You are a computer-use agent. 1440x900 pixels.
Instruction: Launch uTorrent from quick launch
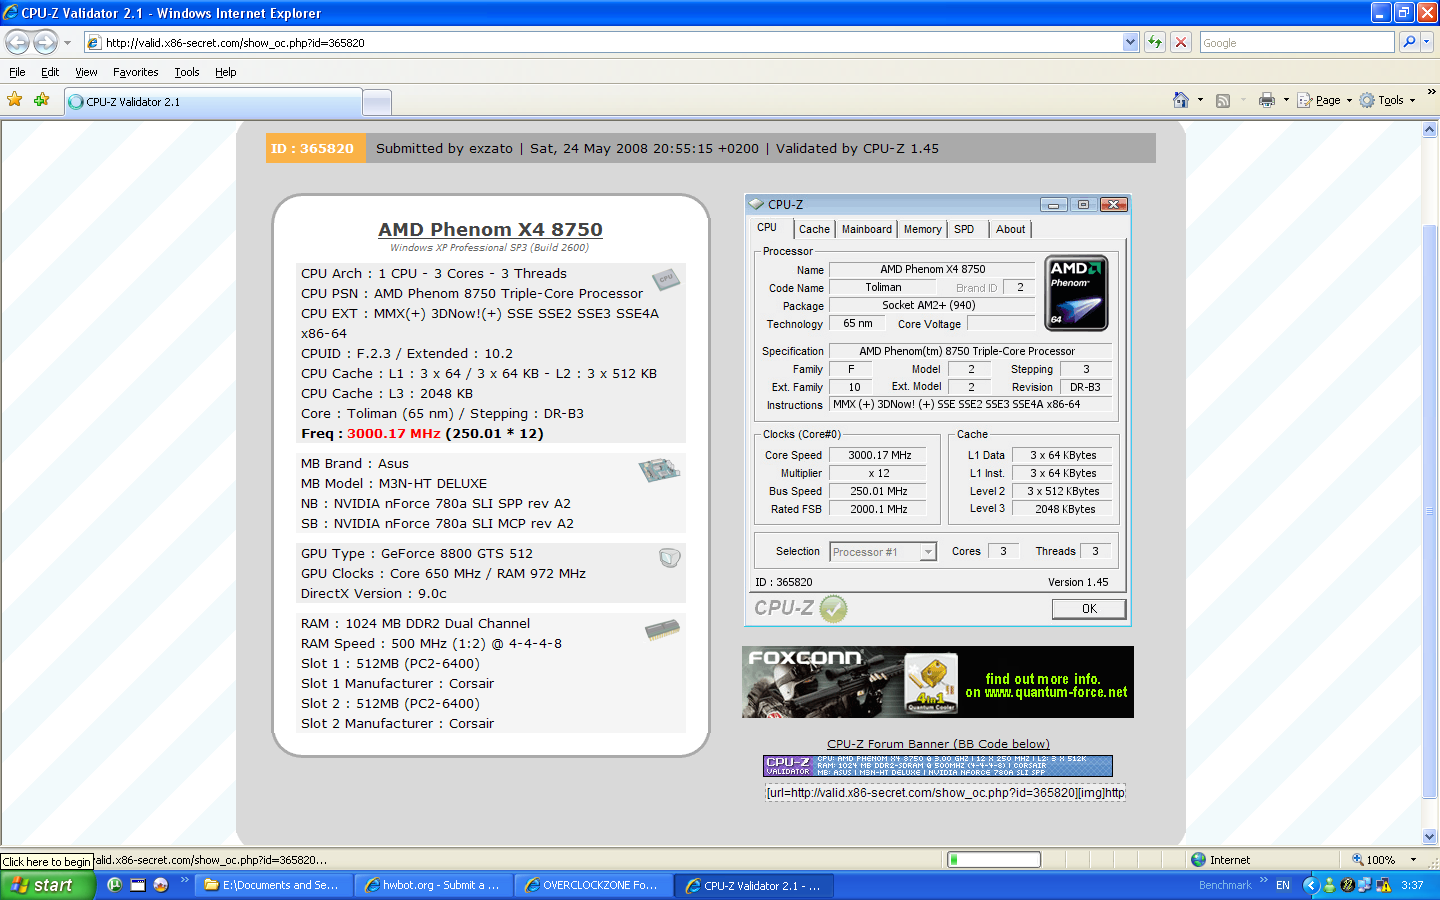(x=114, y=885)
